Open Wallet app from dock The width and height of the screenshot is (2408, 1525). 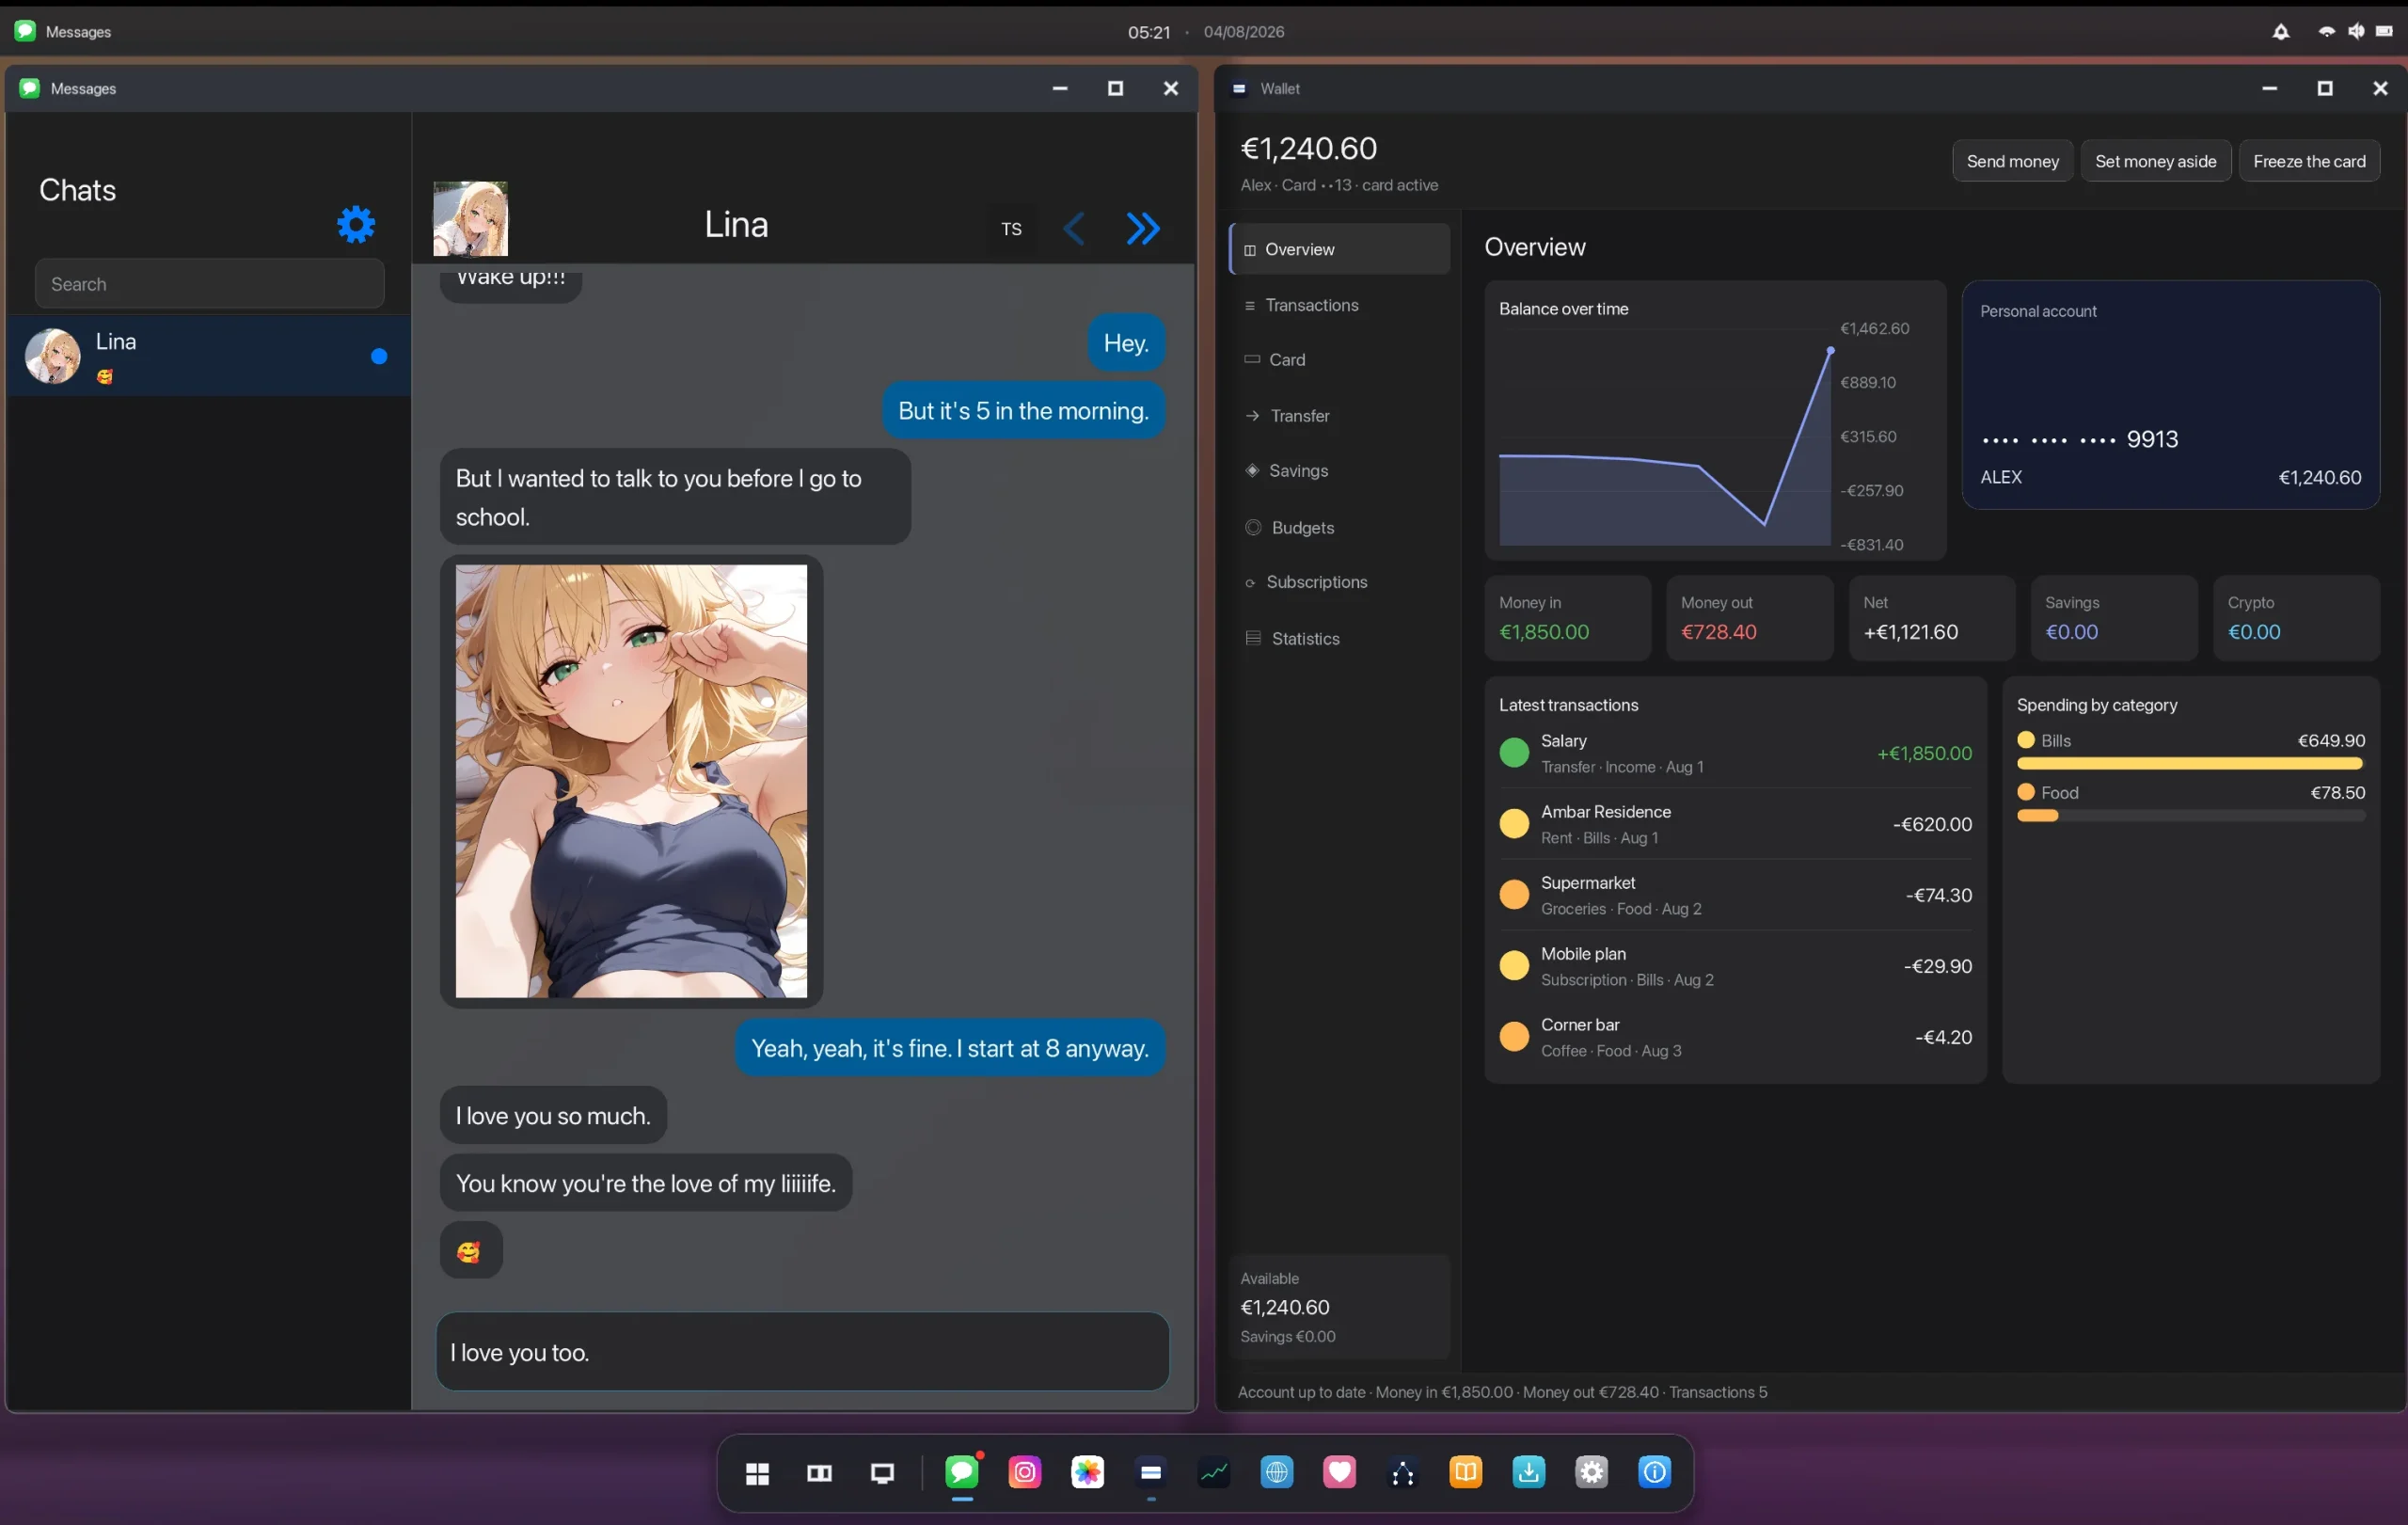[x=1151, y=1472]
